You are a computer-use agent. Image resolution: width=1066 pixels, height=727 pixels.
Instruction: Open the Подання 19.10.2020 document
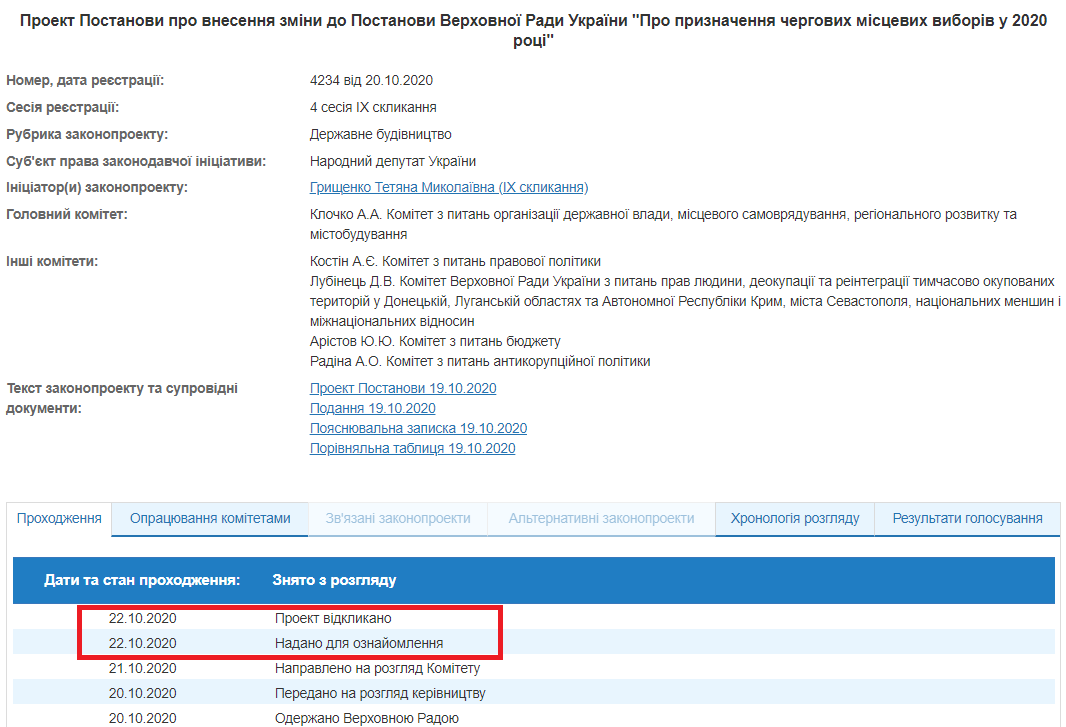click(x=372, y=408)
